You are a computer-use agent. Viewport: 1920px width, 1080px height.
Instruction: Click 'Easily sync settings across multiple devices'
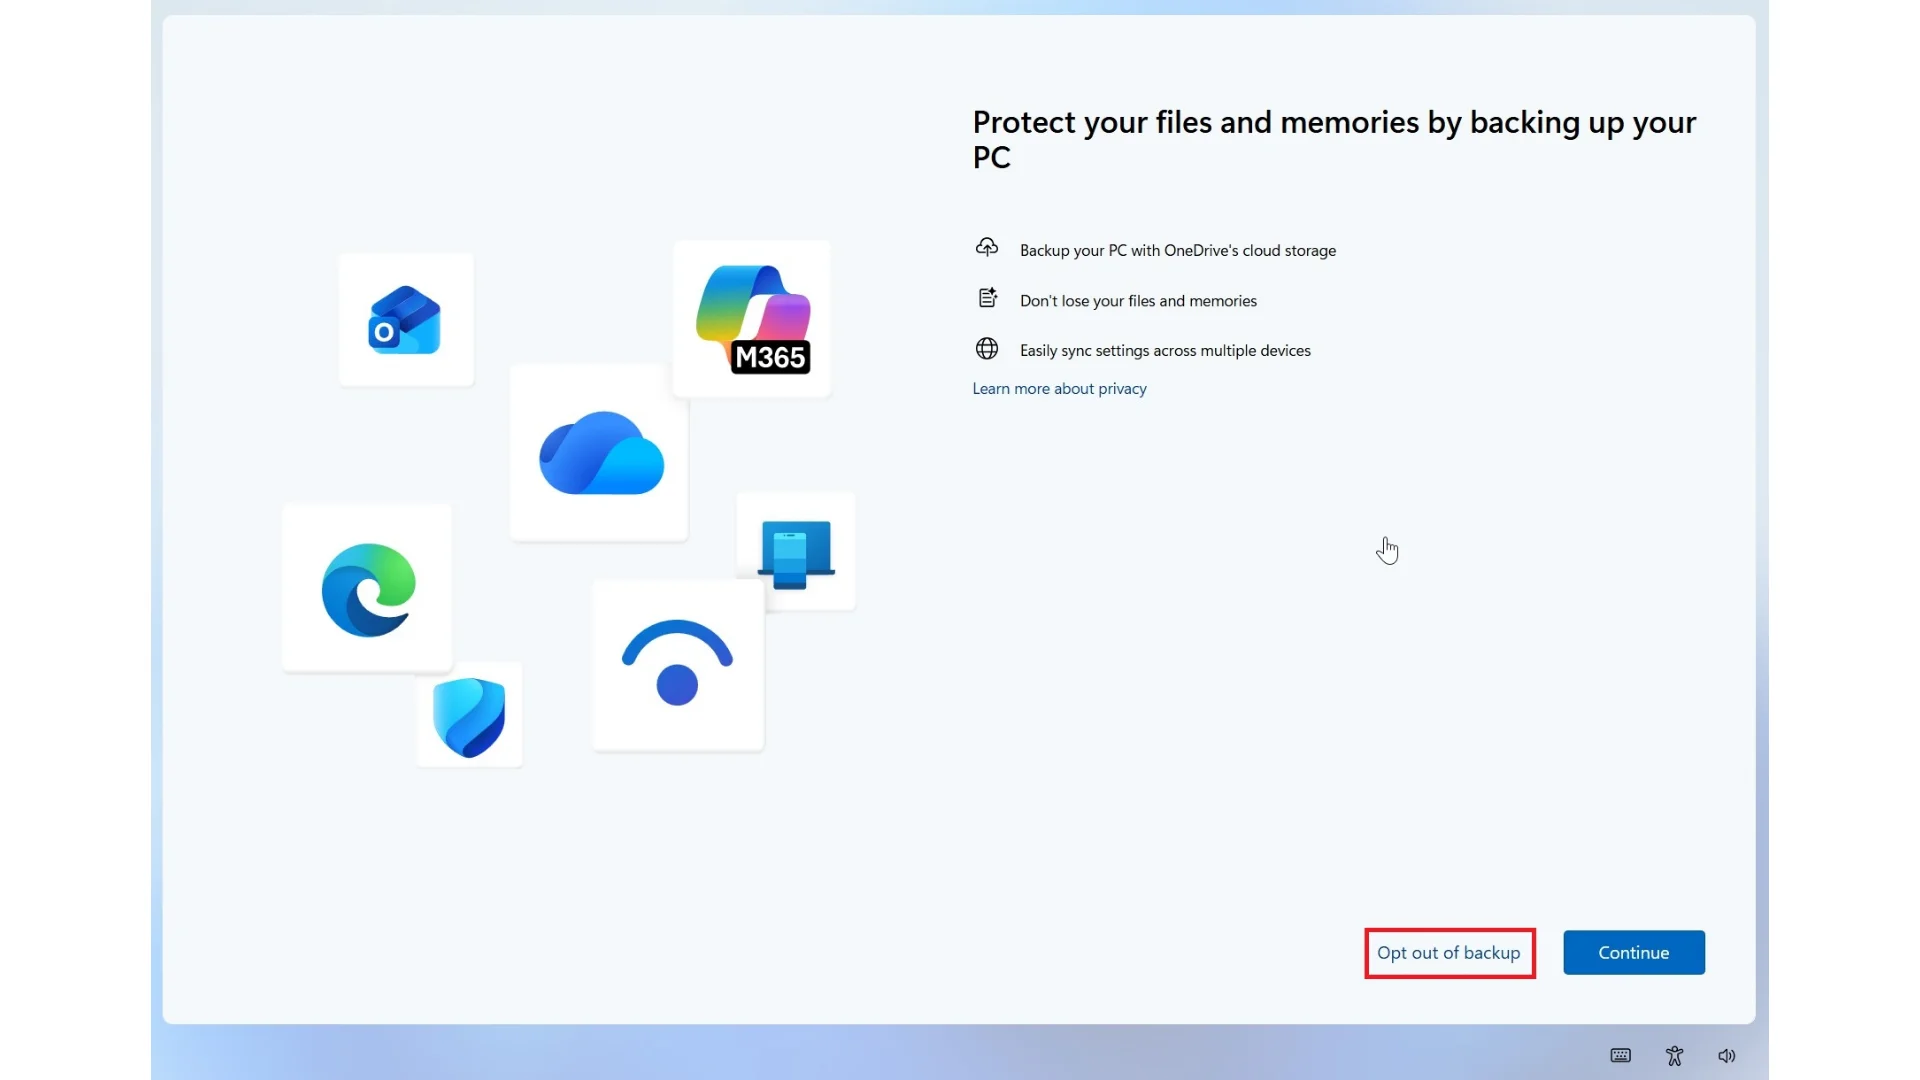(x=1165, y=351)
